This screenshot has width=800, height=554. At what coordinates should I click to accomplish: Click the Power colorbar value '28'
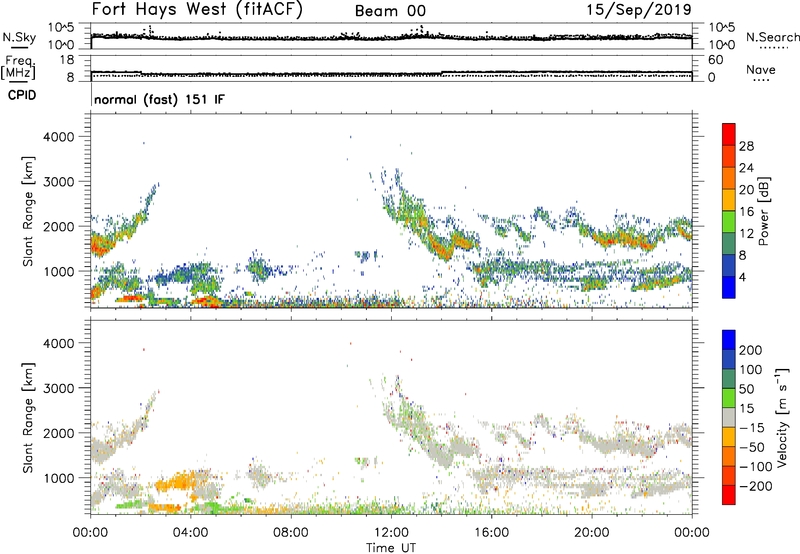tap(746, 146)
